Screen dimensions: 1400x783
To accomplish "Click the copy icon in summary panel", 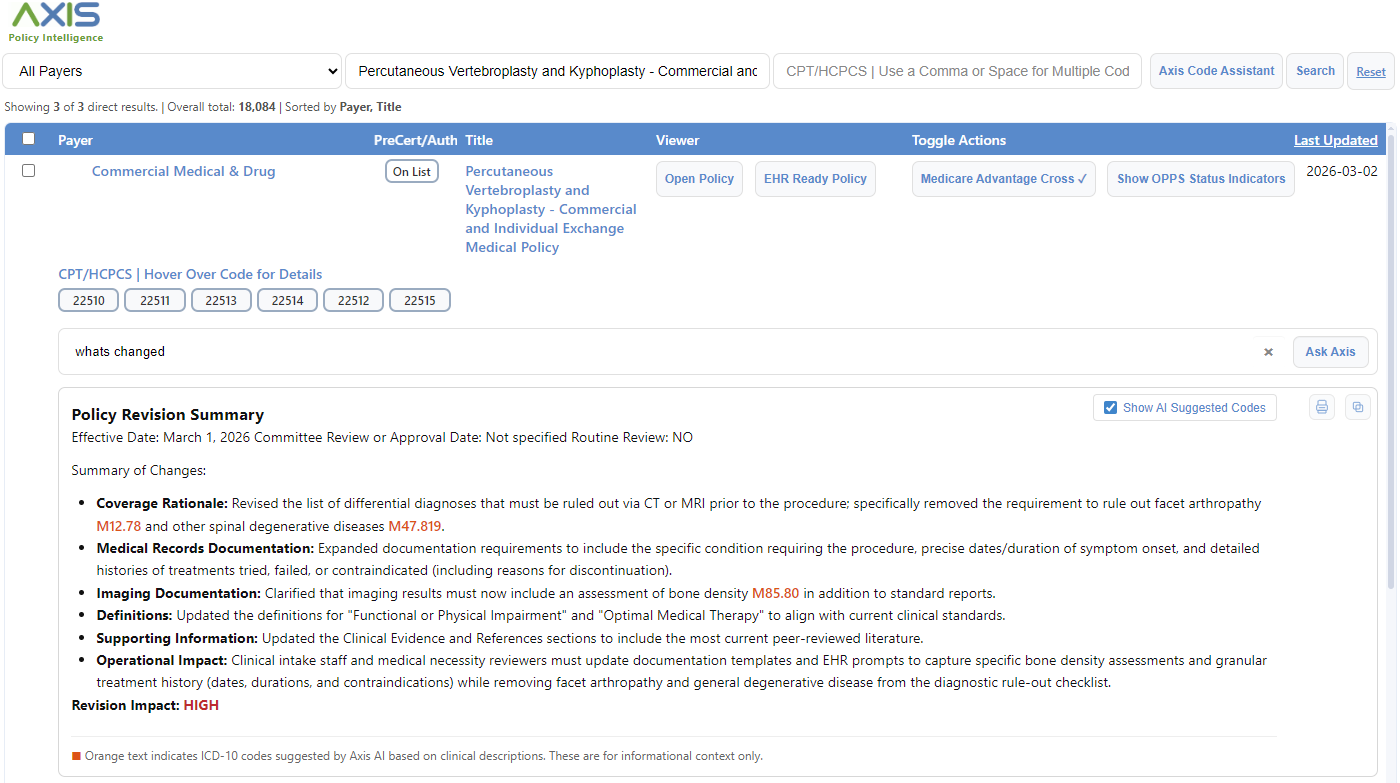I will (1357, 407).
